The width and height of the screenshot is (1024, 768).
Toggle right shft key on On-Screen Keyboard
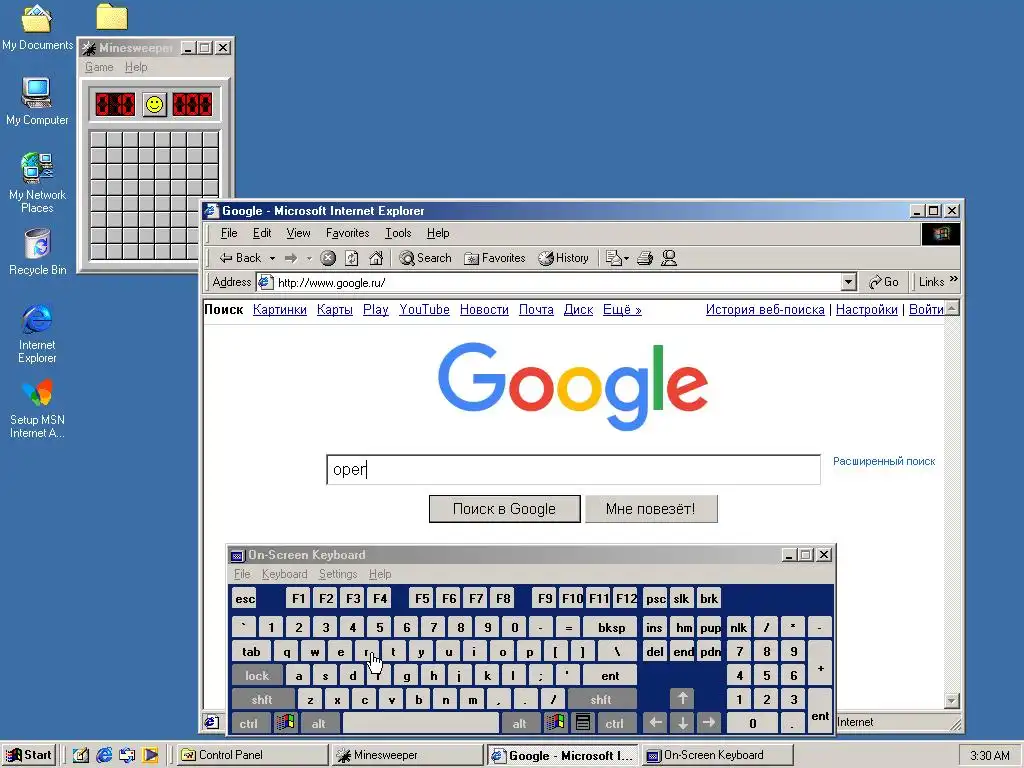pyautogui.click(x=601, y=699)
